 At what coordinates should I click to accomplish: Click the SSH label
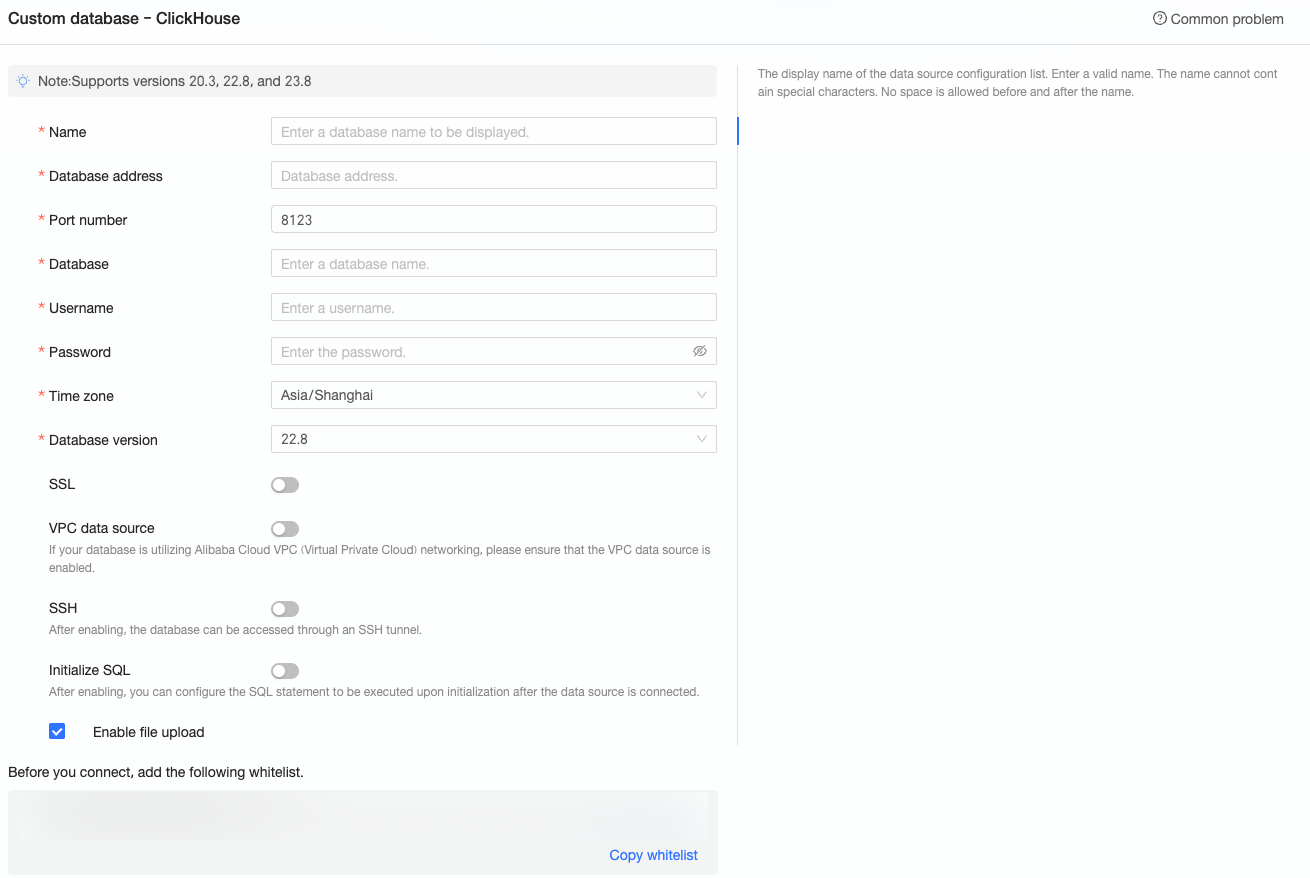click(63, 608)
